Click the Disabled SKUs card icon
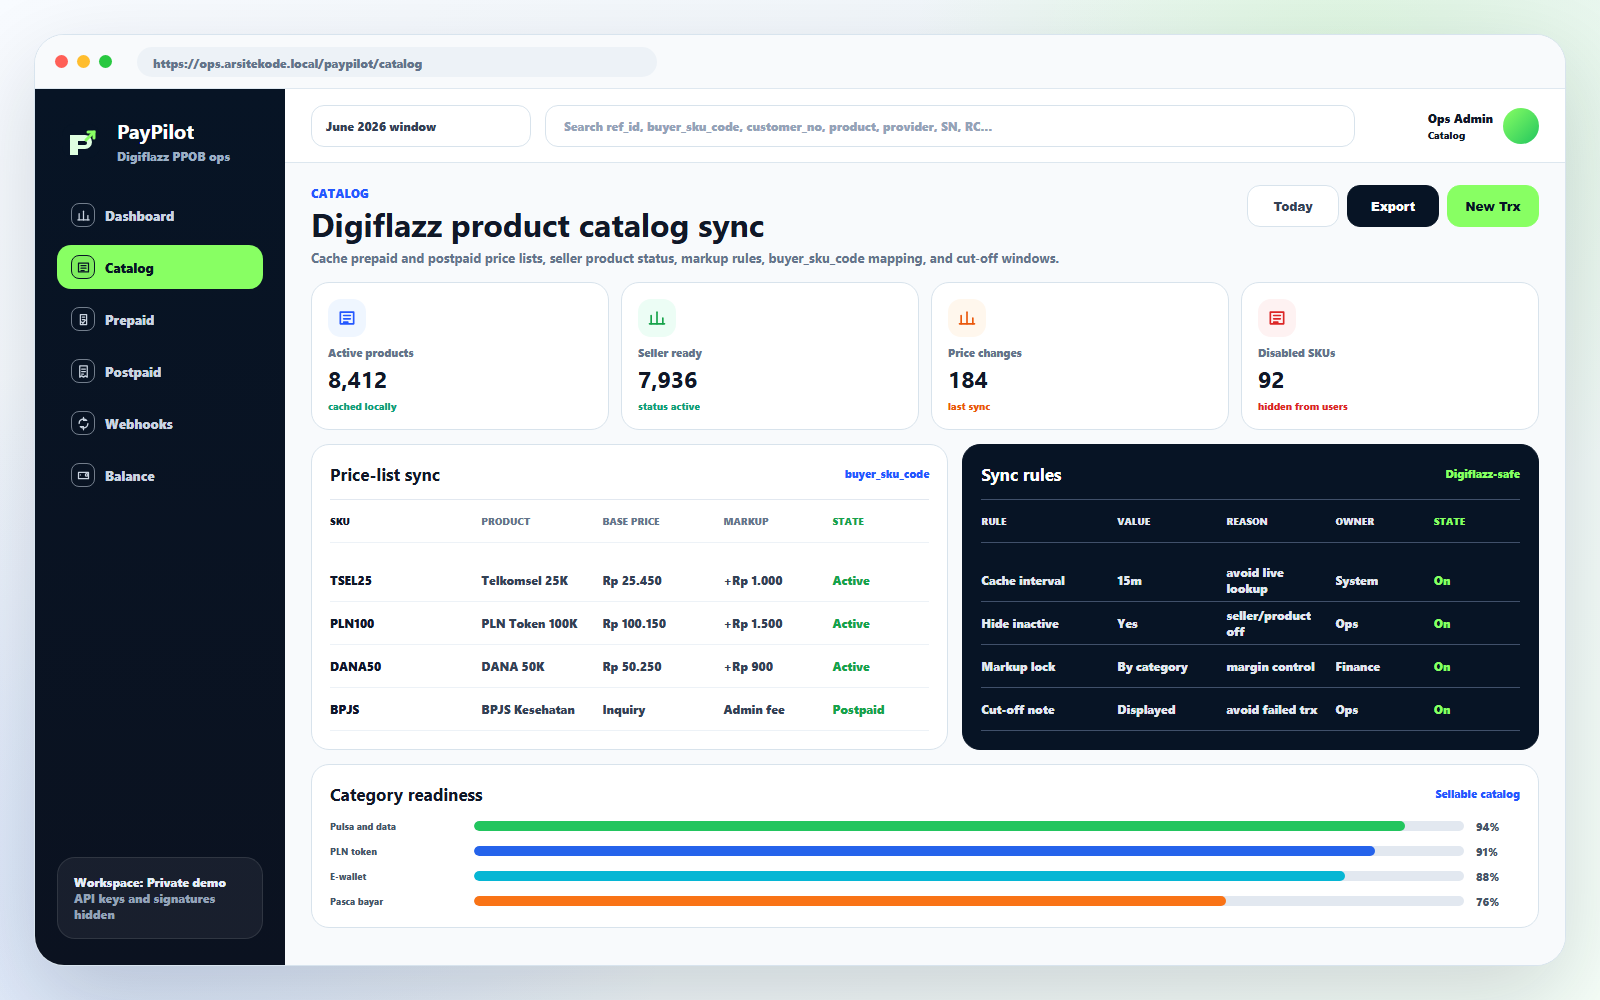This screenshot has width=1600, height=1000. pyautogui.click(x=1277, y=318)
